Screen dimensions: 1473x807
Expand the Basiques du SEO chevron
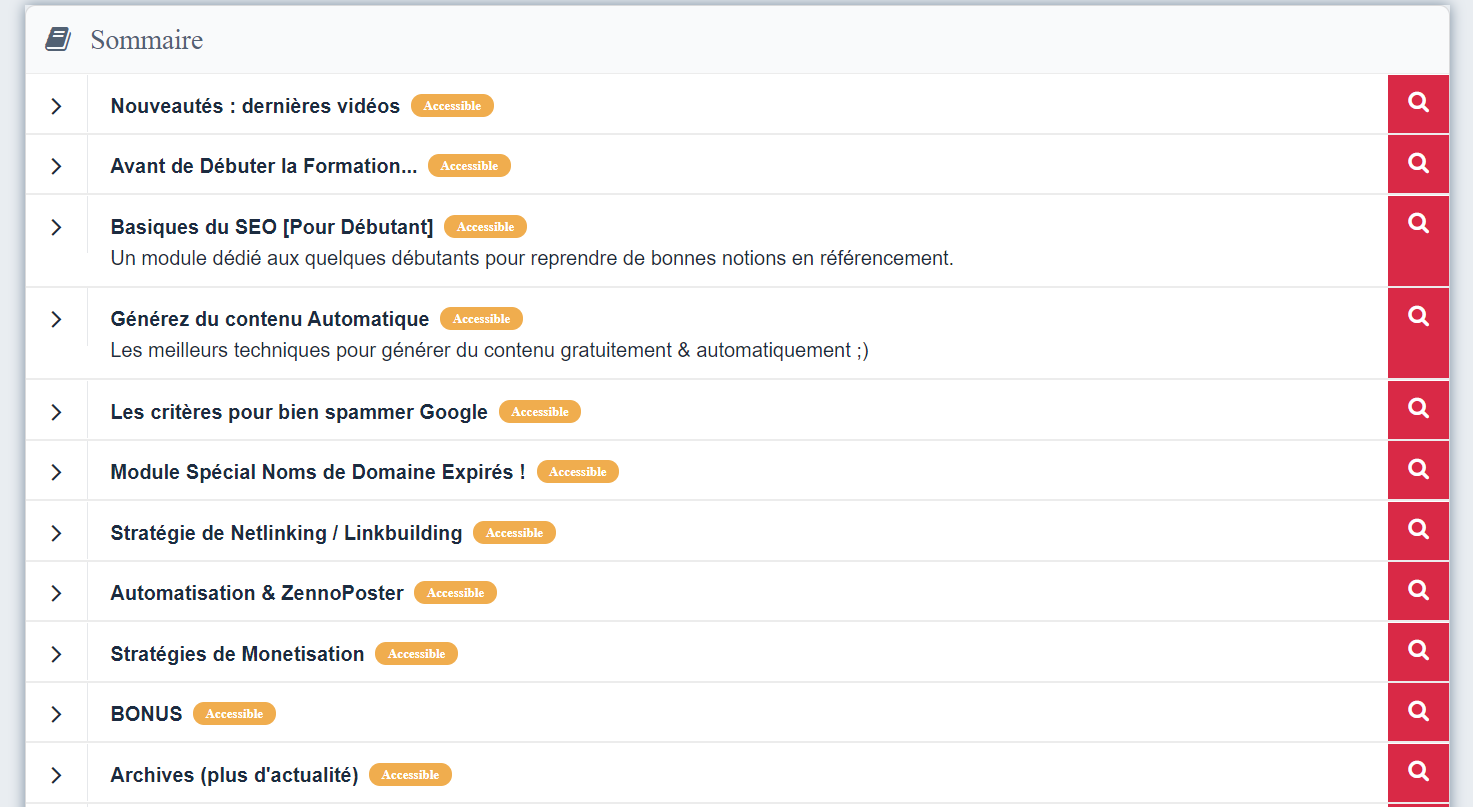pos(56,227)
